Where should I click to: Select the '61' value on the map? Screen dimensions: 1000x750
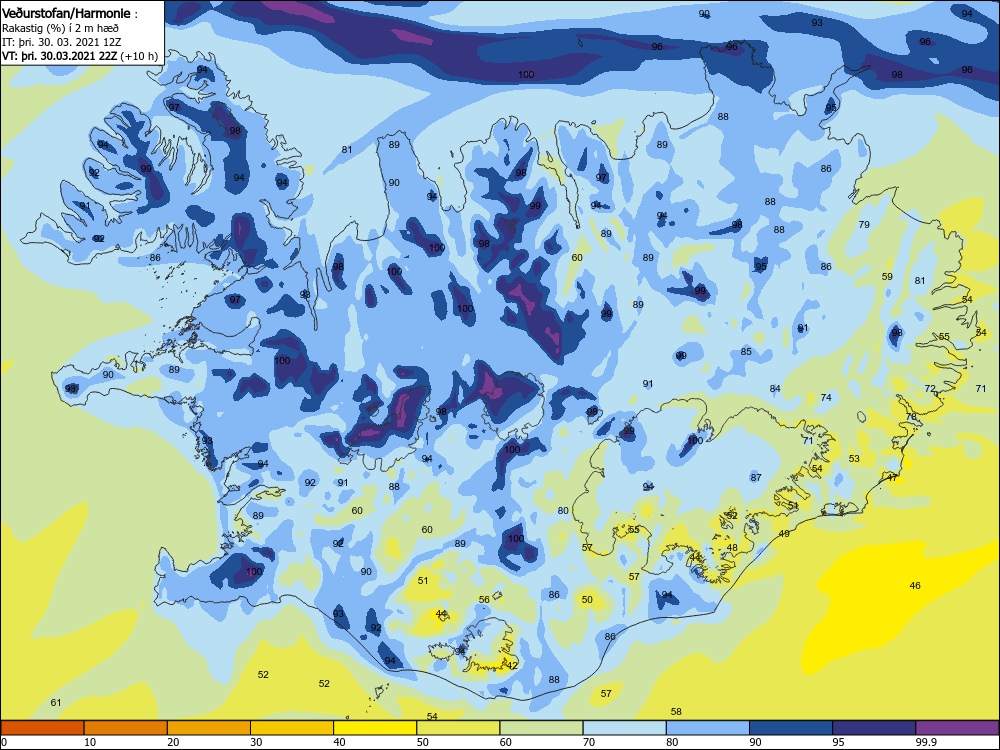point(55,703)
